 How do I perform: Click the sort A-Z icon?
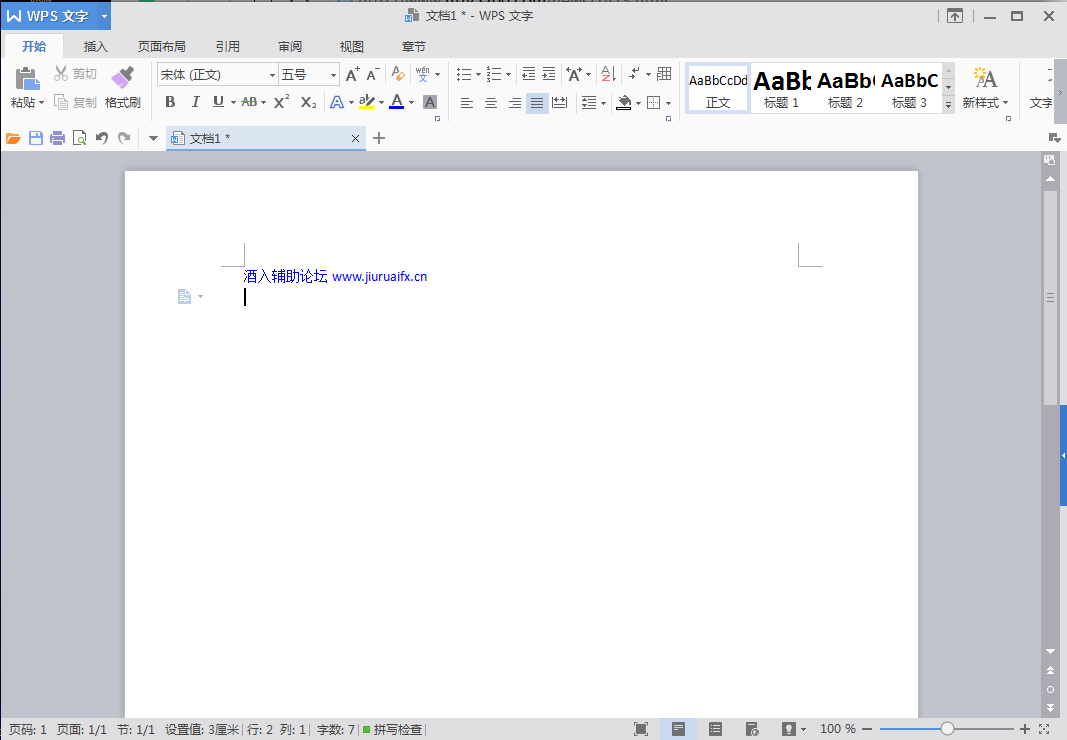[x=609, y=74]
